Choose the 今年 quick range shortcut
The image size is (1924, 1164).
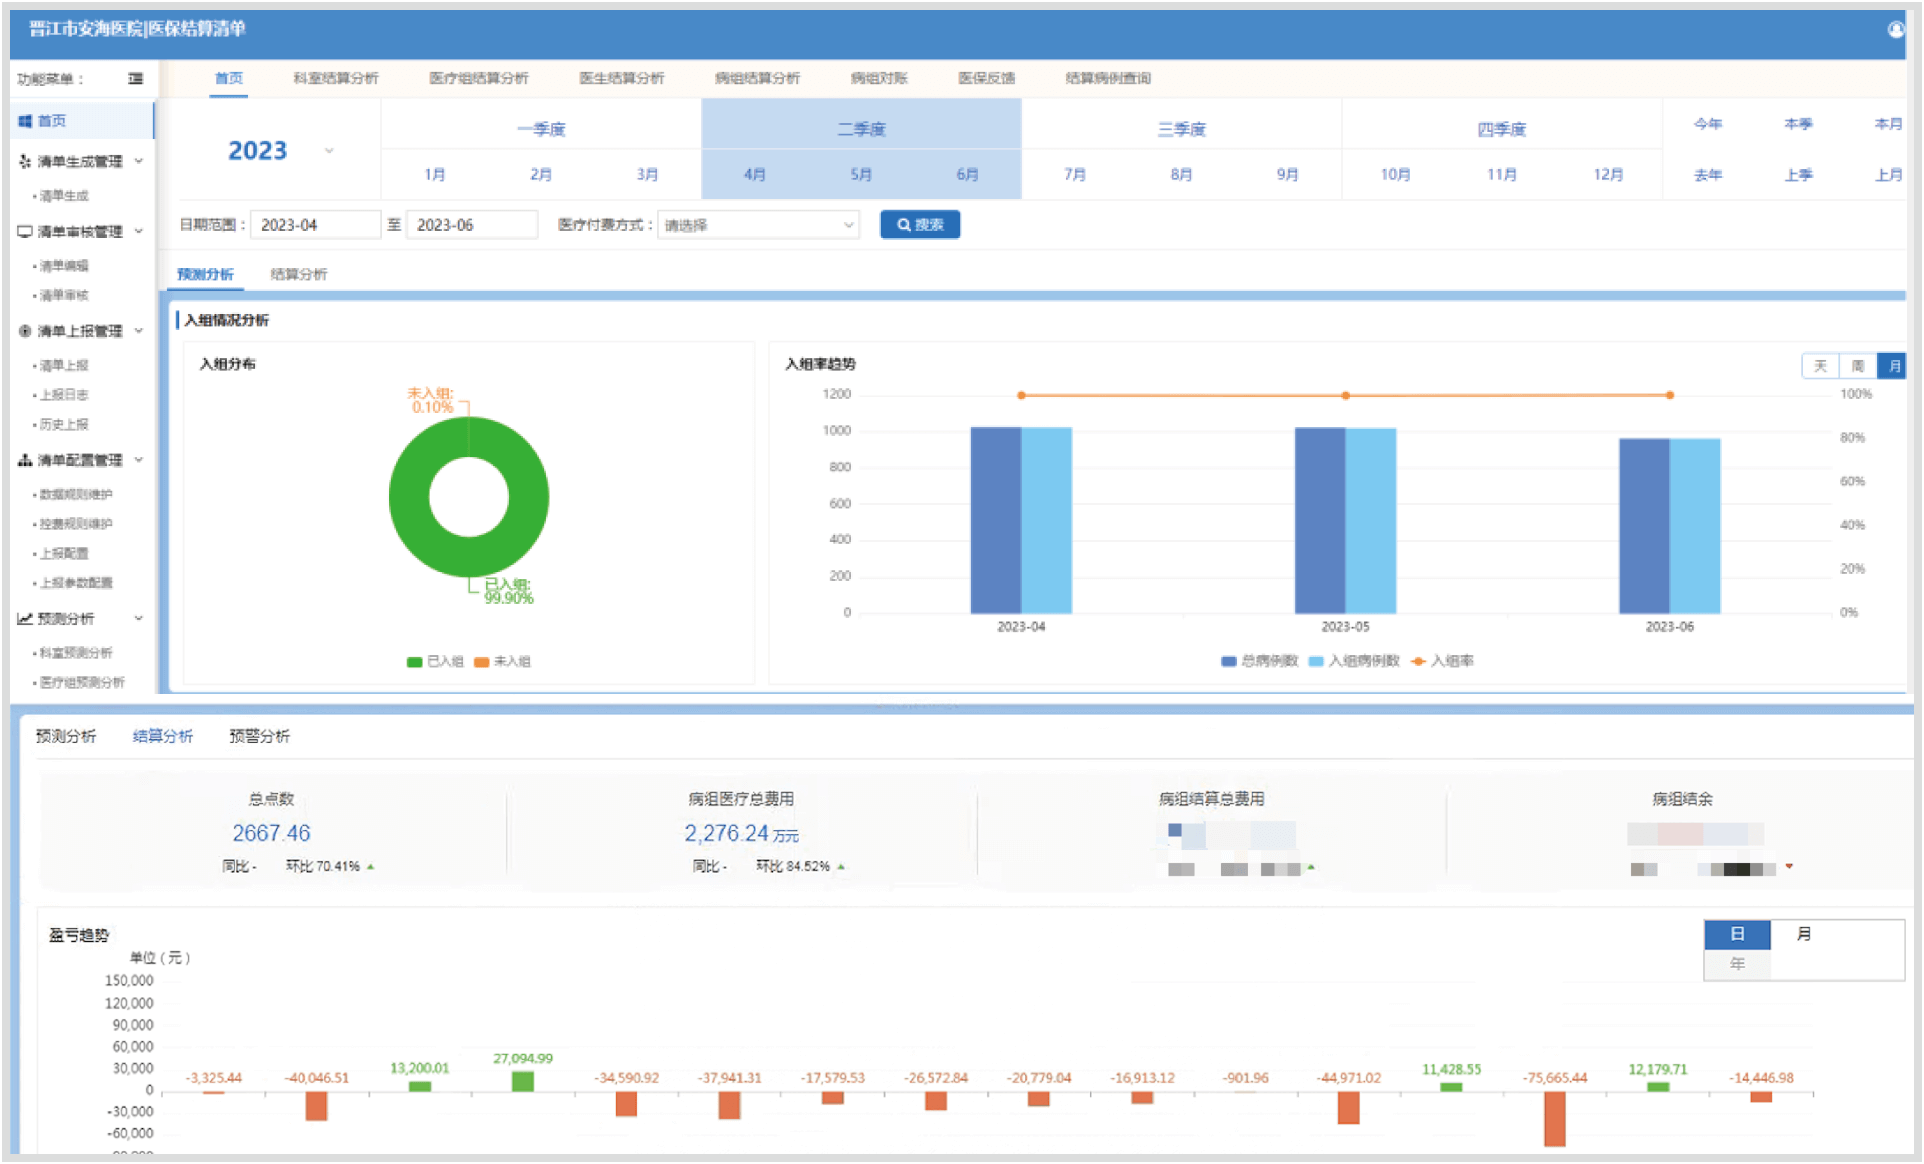pyautogui.click(x=1708, y=124)
